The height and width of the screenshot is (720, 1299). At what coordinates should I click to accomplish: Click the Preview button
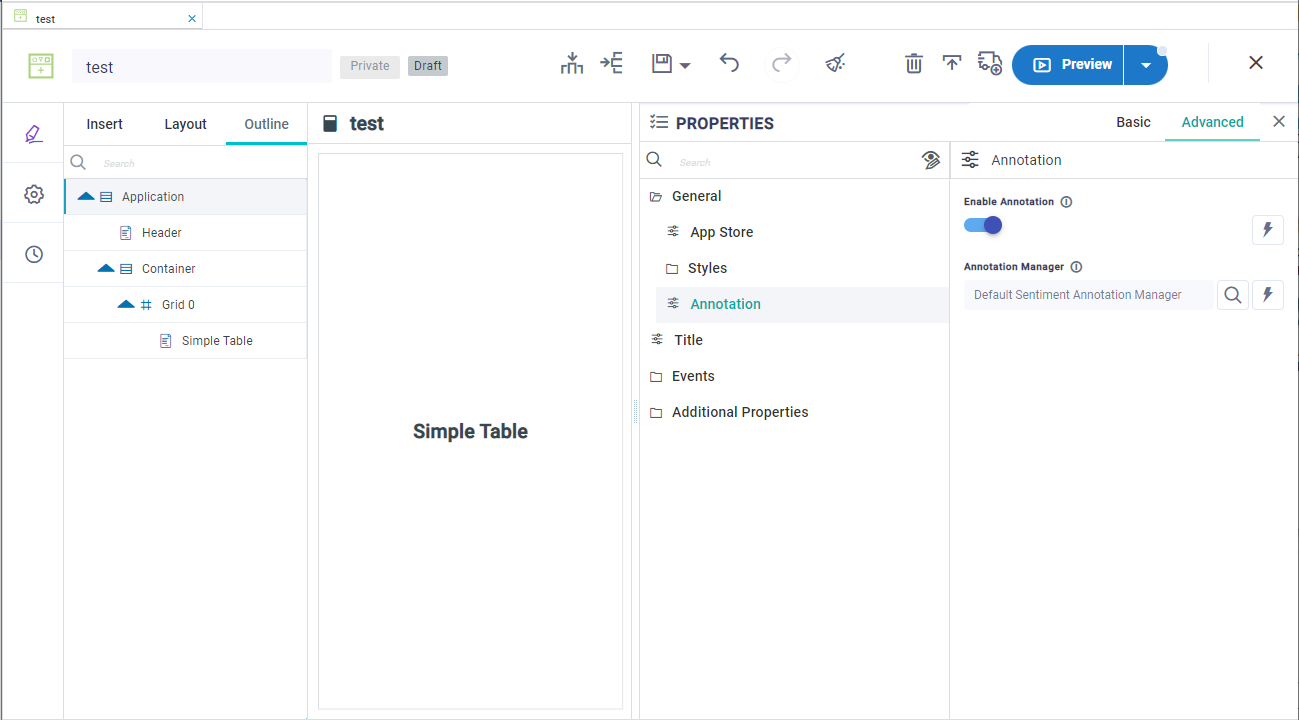[x=1068, y=65]
